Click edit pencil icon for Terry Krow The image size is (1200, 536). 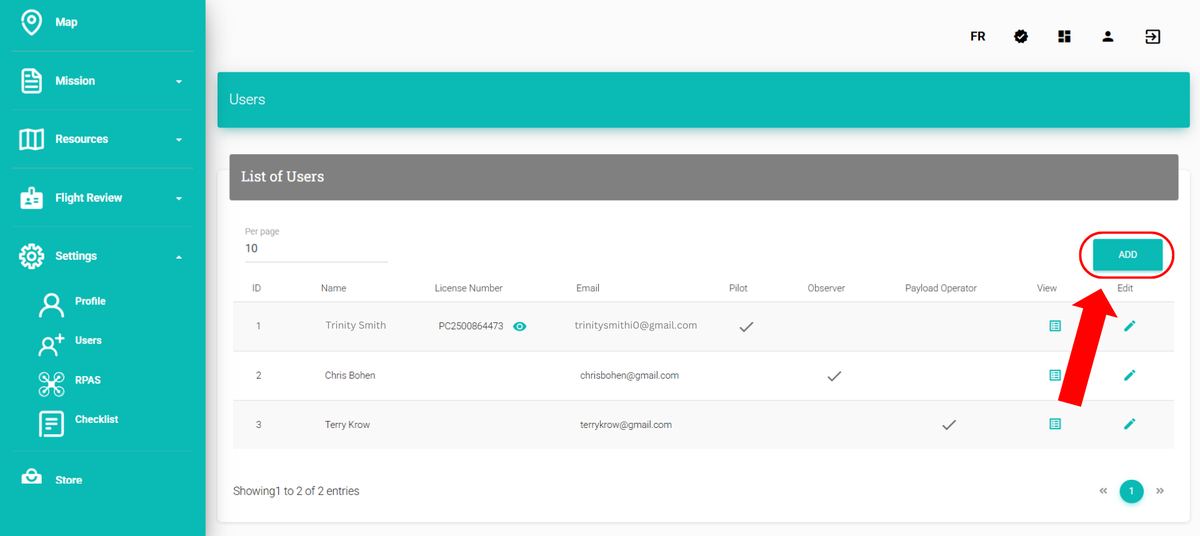[x=1129, y=424]
